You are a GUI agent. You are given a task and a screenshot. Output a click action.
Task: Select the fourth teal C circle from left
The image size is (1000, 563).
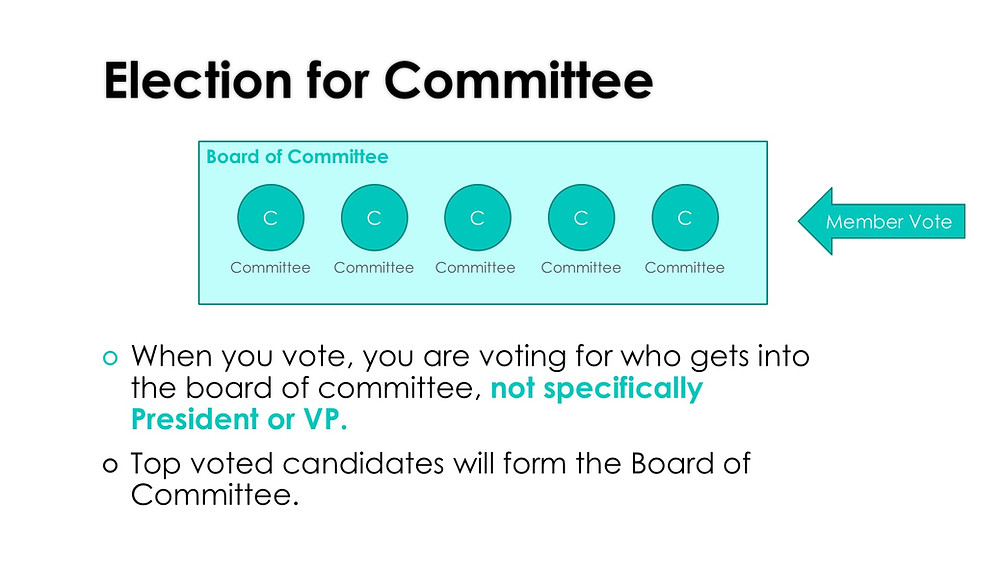pos(581,217)
